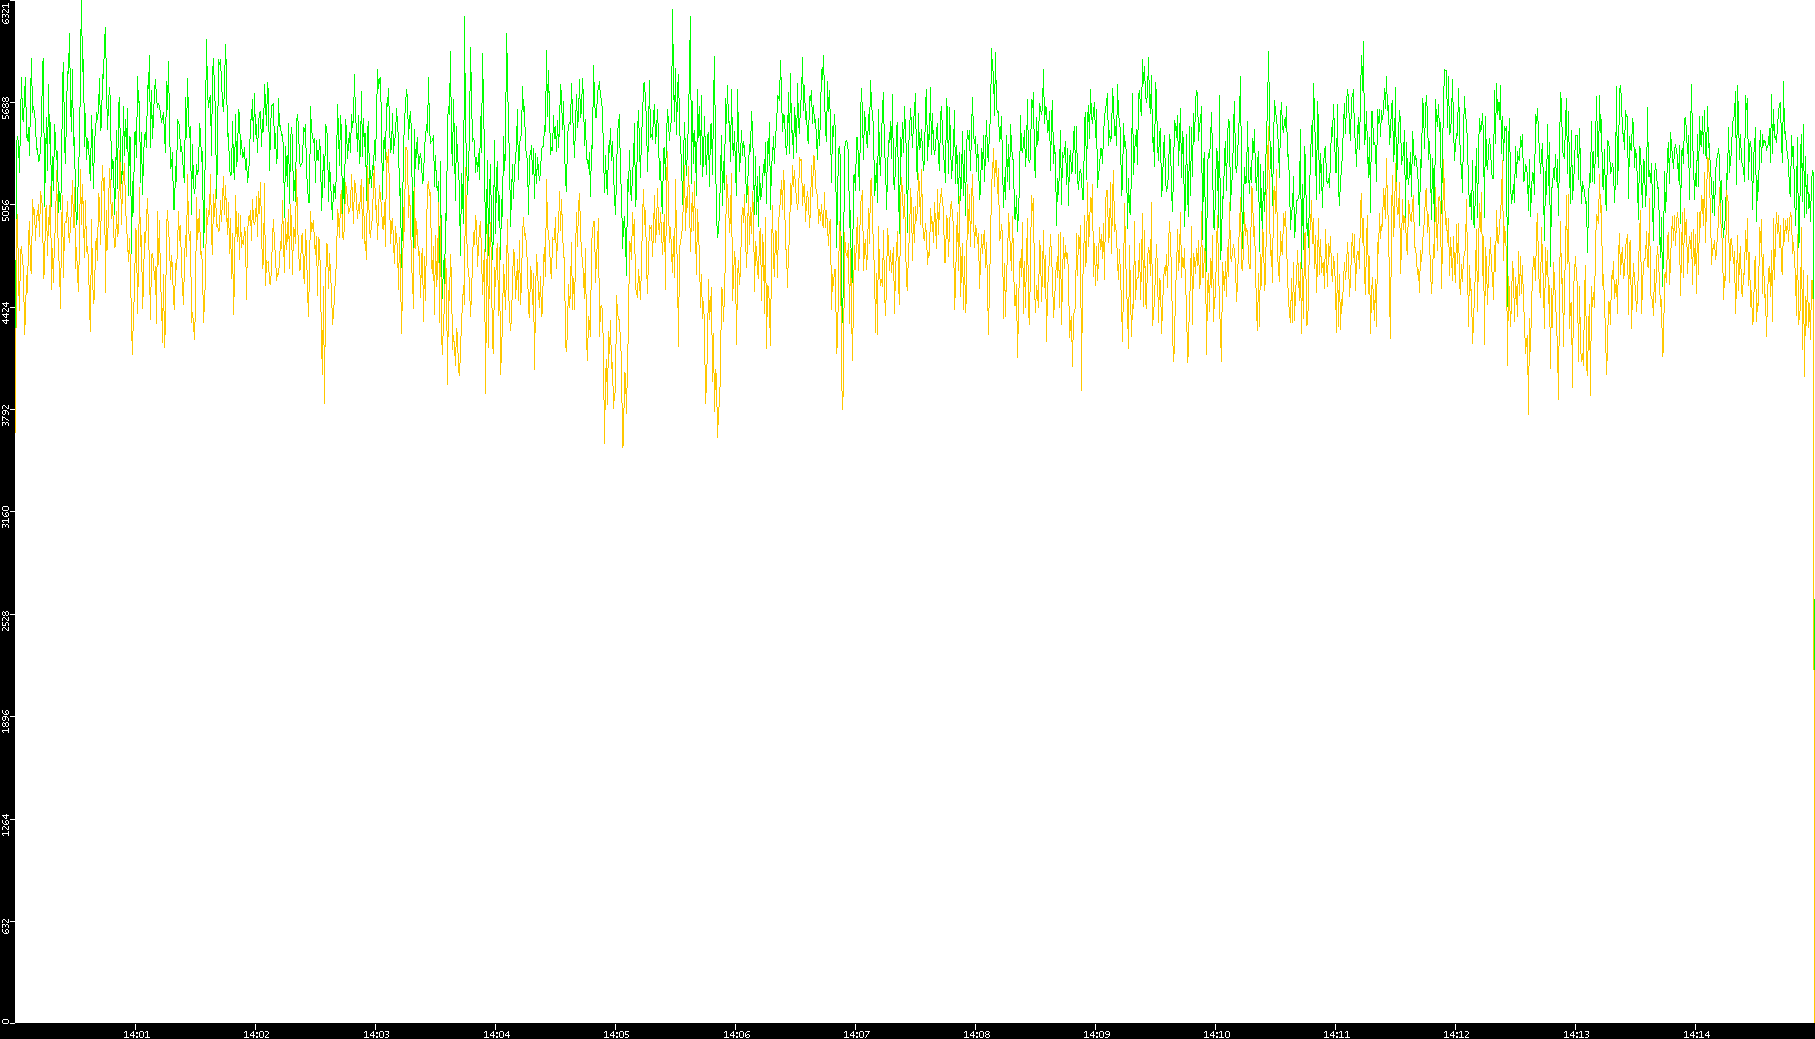1815x1039 pixels.
Task: Click the 2528 y-axis label
Action: 7,620
